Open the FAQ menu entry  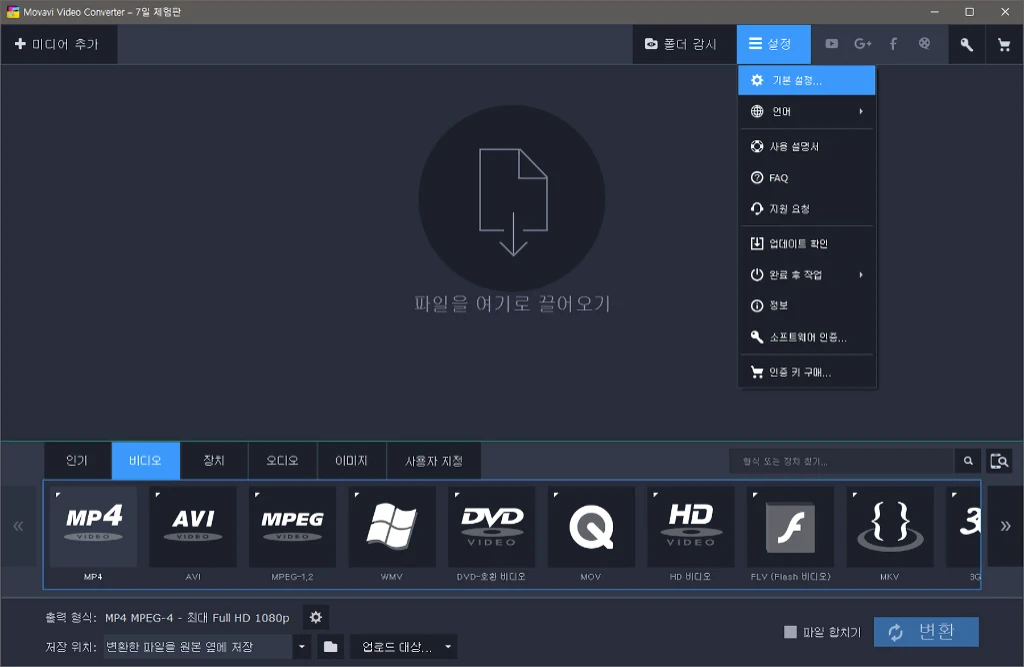click(807, 178)
